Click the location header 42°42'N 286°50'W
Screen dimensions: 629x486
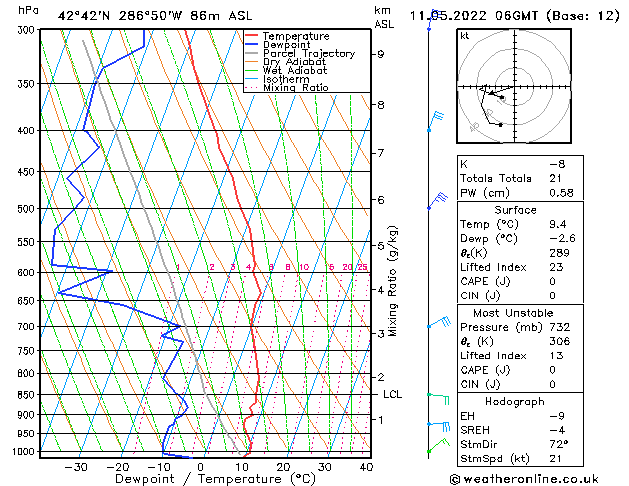155,16
